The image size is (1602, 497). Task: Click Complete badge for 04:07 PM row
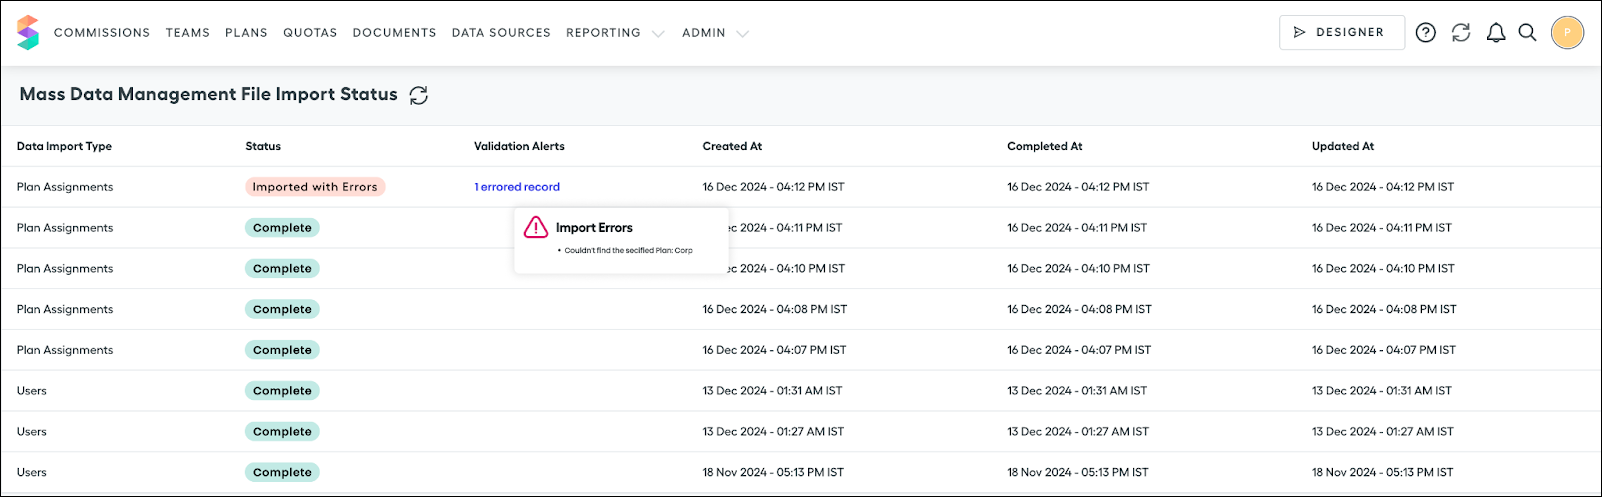(x=282, y=350)
